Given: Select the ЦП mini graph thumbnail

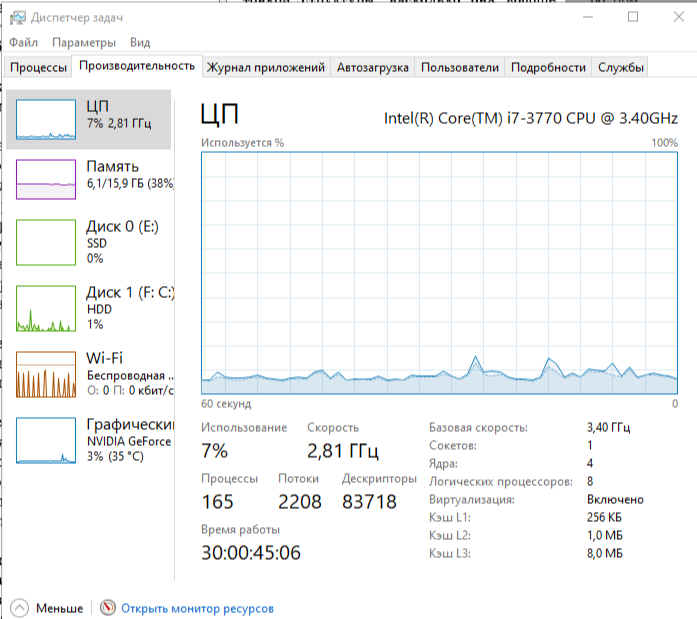Looking at the screenshot, I should (x=46, y=120).
